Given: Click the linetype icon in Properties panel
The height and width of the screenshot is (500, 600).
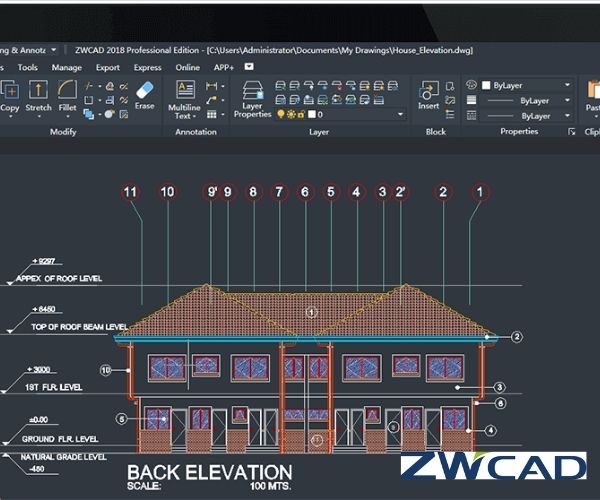Looking at the screenshot, I should pos(471,115).
